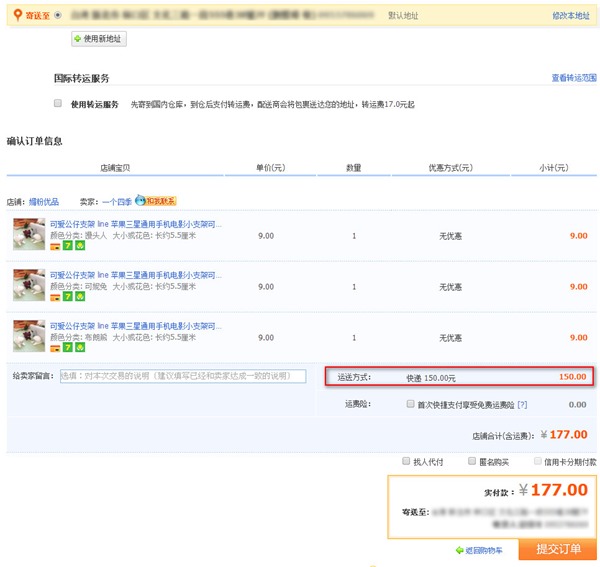Click 7-day return icon under 可妮兔 item
This screenshot has width=600, height=567.
tap(68, 297)
